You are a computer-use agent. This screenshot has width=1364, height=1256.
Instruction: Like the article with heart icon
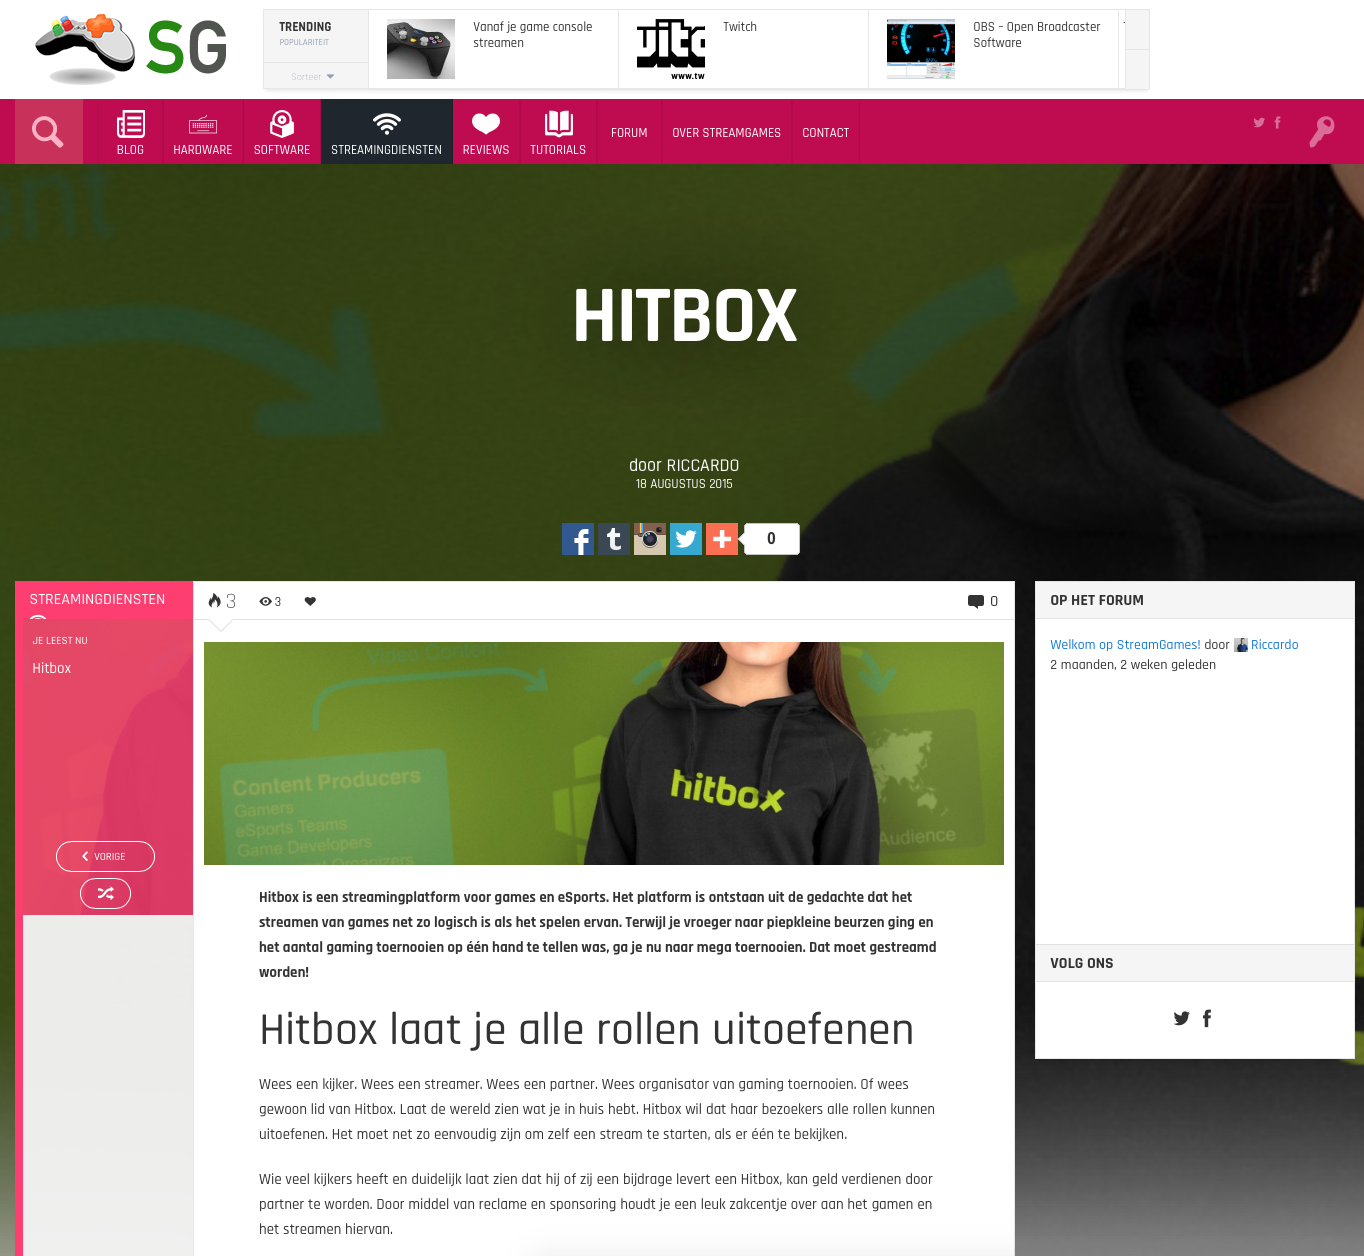point(310,601)
